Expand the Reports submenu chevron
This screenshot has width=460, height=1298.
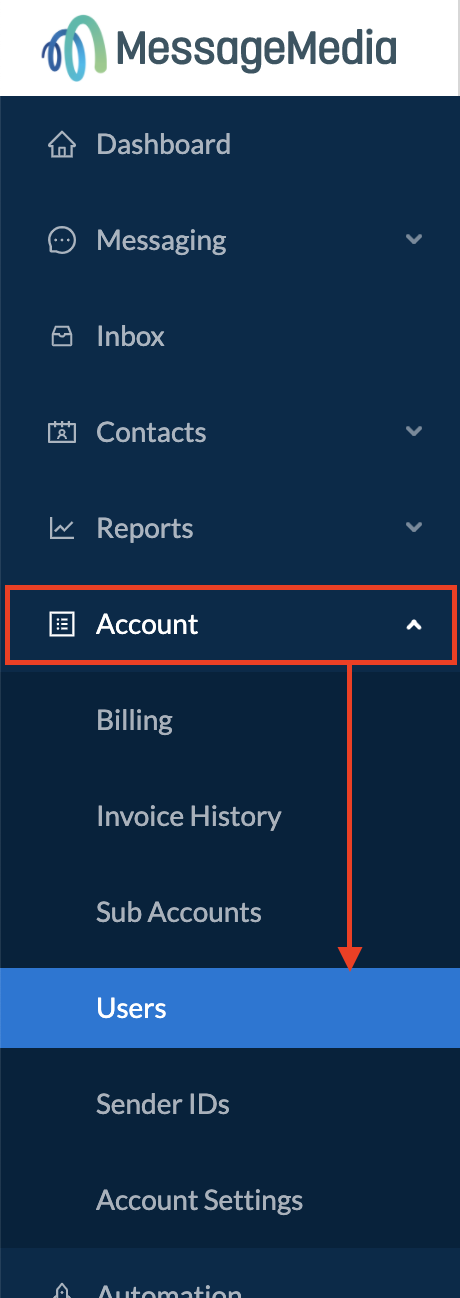414,527
